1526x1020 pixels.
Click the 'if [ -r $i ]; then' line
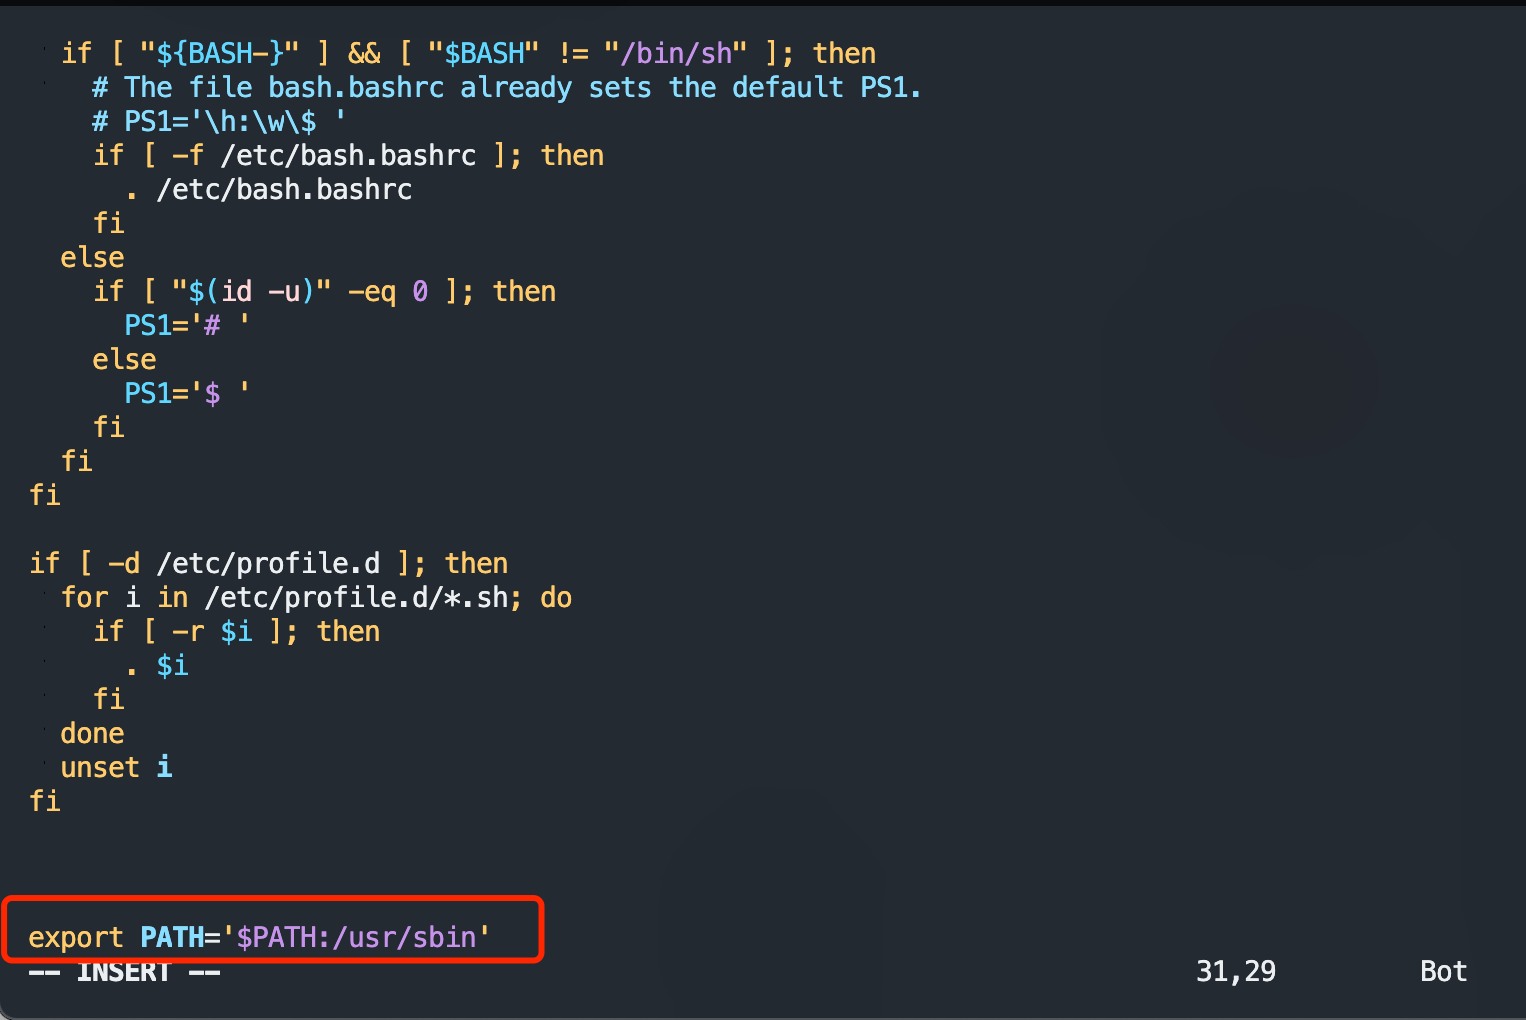click(236, 632)
